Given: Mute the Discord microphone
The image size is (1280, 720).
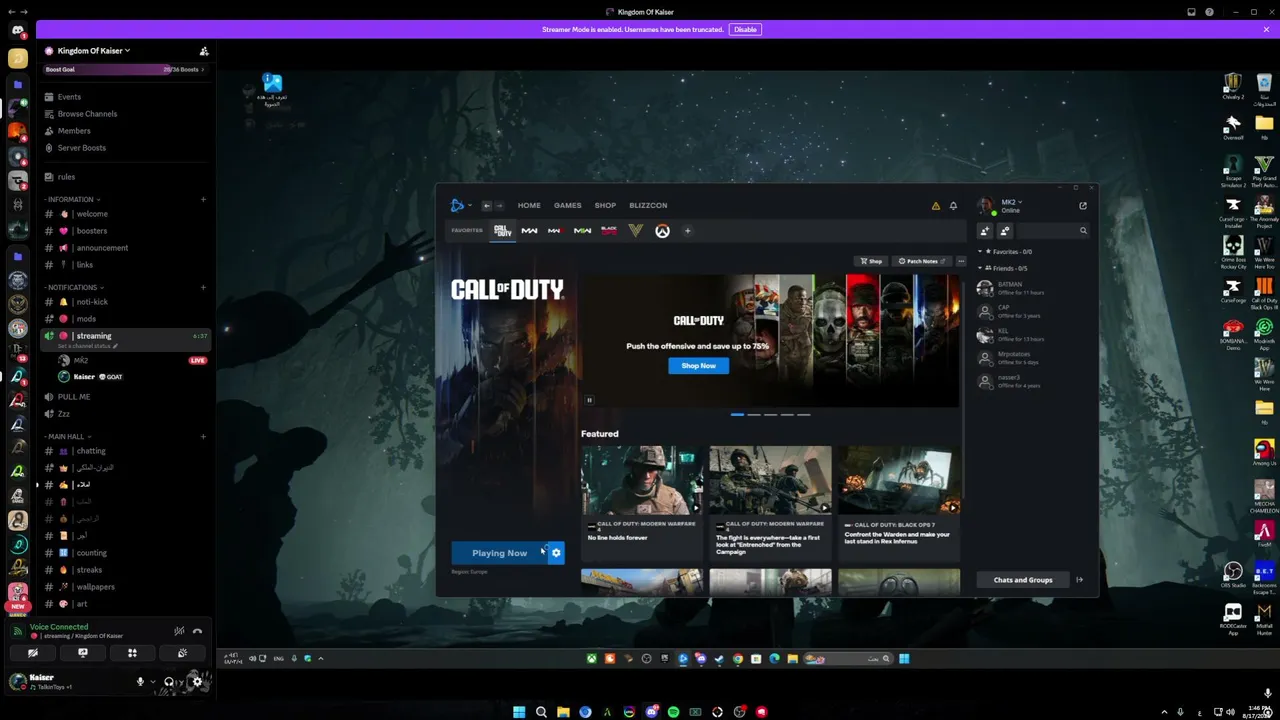Looking at the screenshot, I should point(140,682).
